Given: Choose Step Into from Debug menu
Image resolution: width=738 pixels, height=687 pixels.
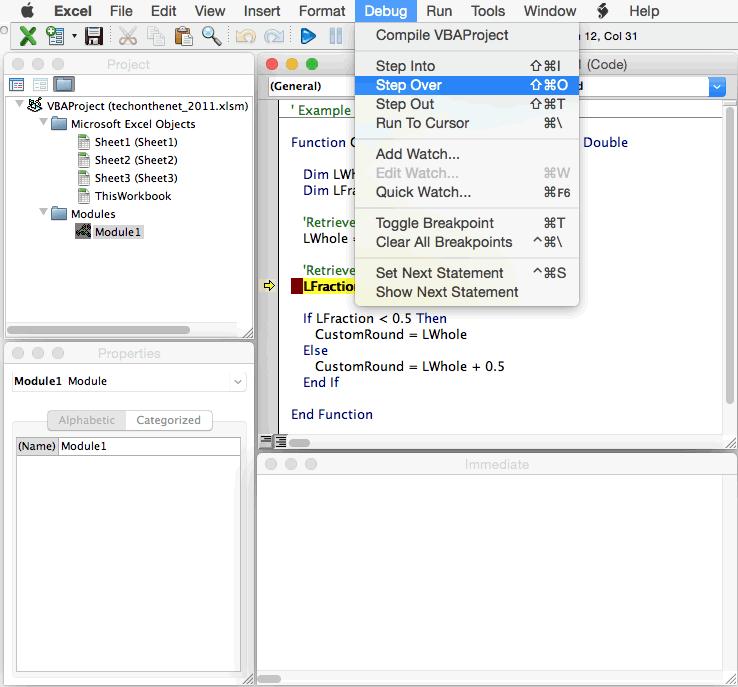Looking at the screenshot, I should tap(466, 66).
